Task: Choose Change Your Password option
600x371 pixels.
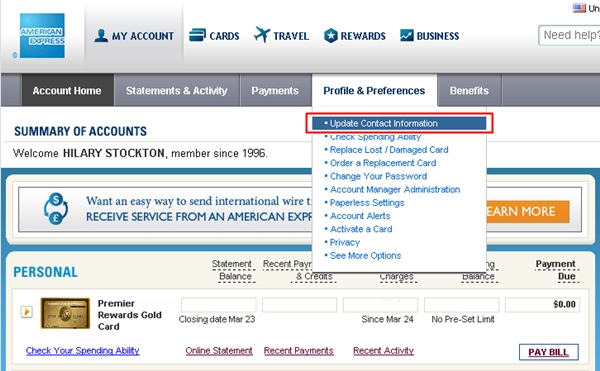Action: point(378,176)
